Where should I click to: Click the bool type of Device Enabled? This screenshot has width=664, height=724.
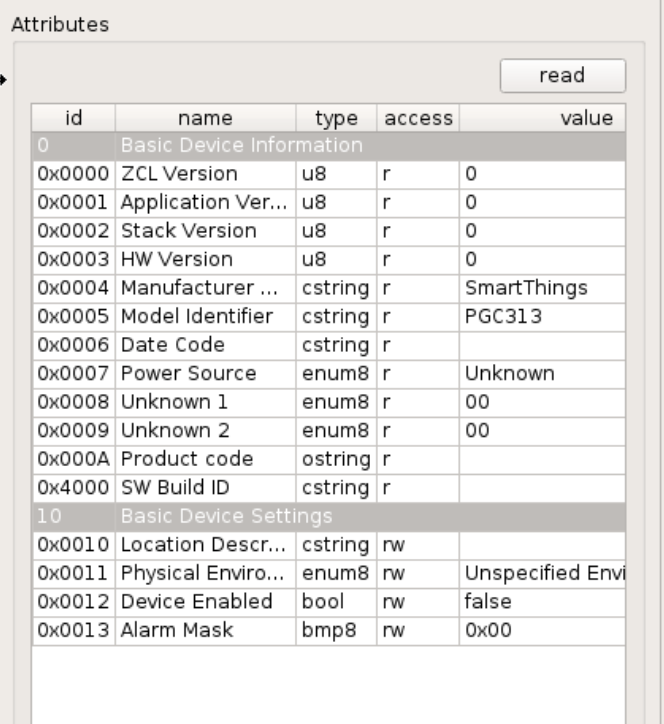tap(336, 602)
